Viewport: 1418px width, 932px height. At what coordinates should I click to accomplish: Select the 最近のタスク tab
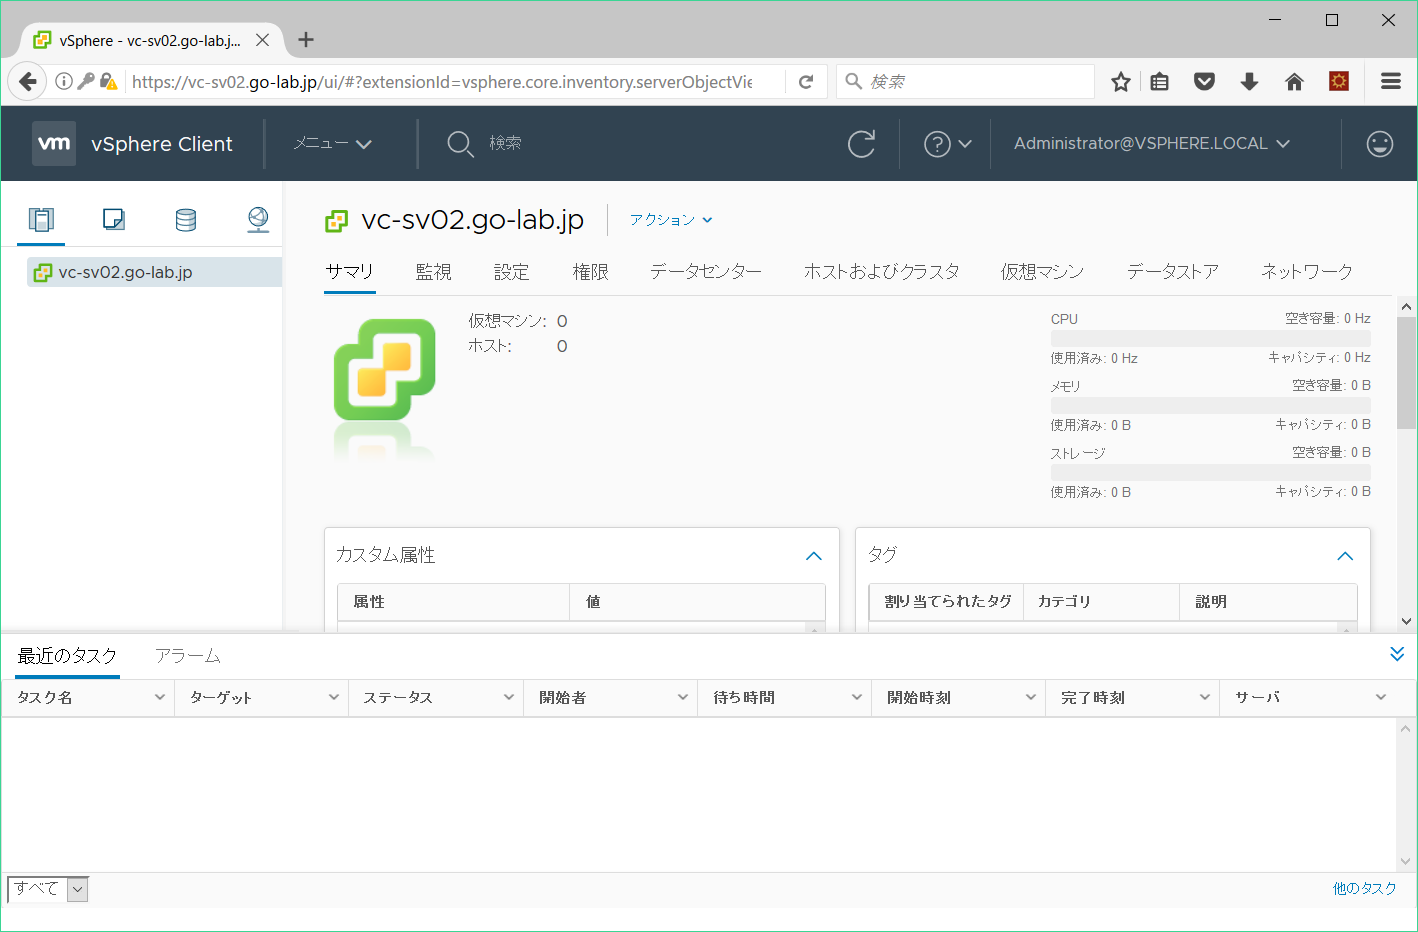pyautogui.click(x=68, y=656)
